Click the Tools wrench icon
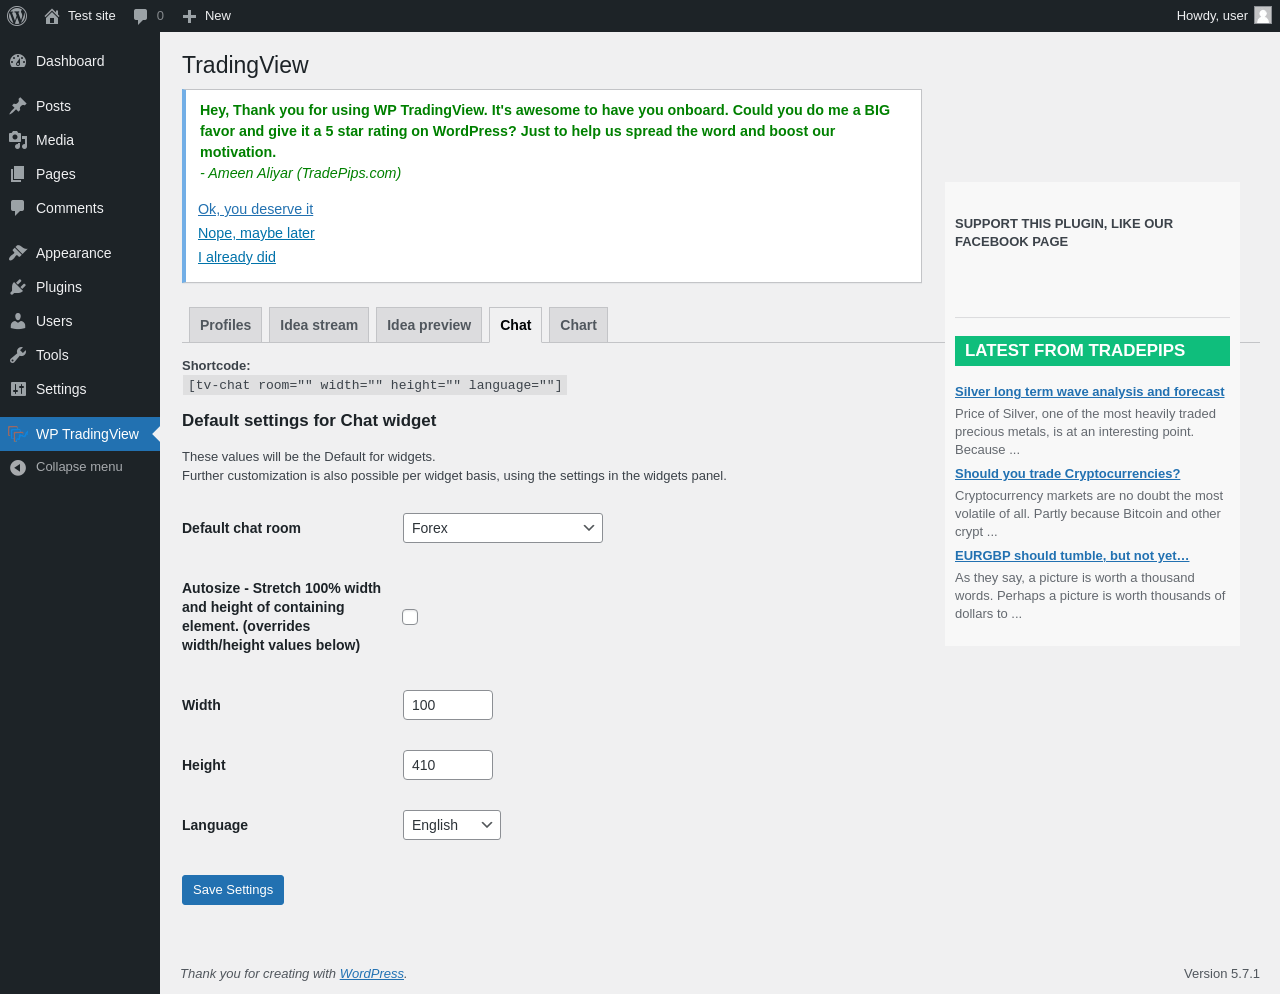The image size is (1280, 994). [x=18, y=355]
